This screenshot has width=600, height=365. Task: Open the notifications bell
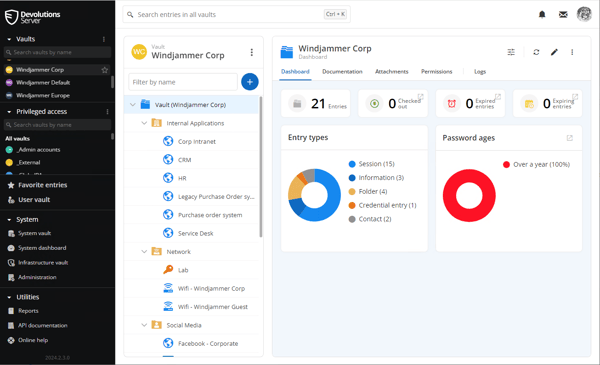pos(542,15)
